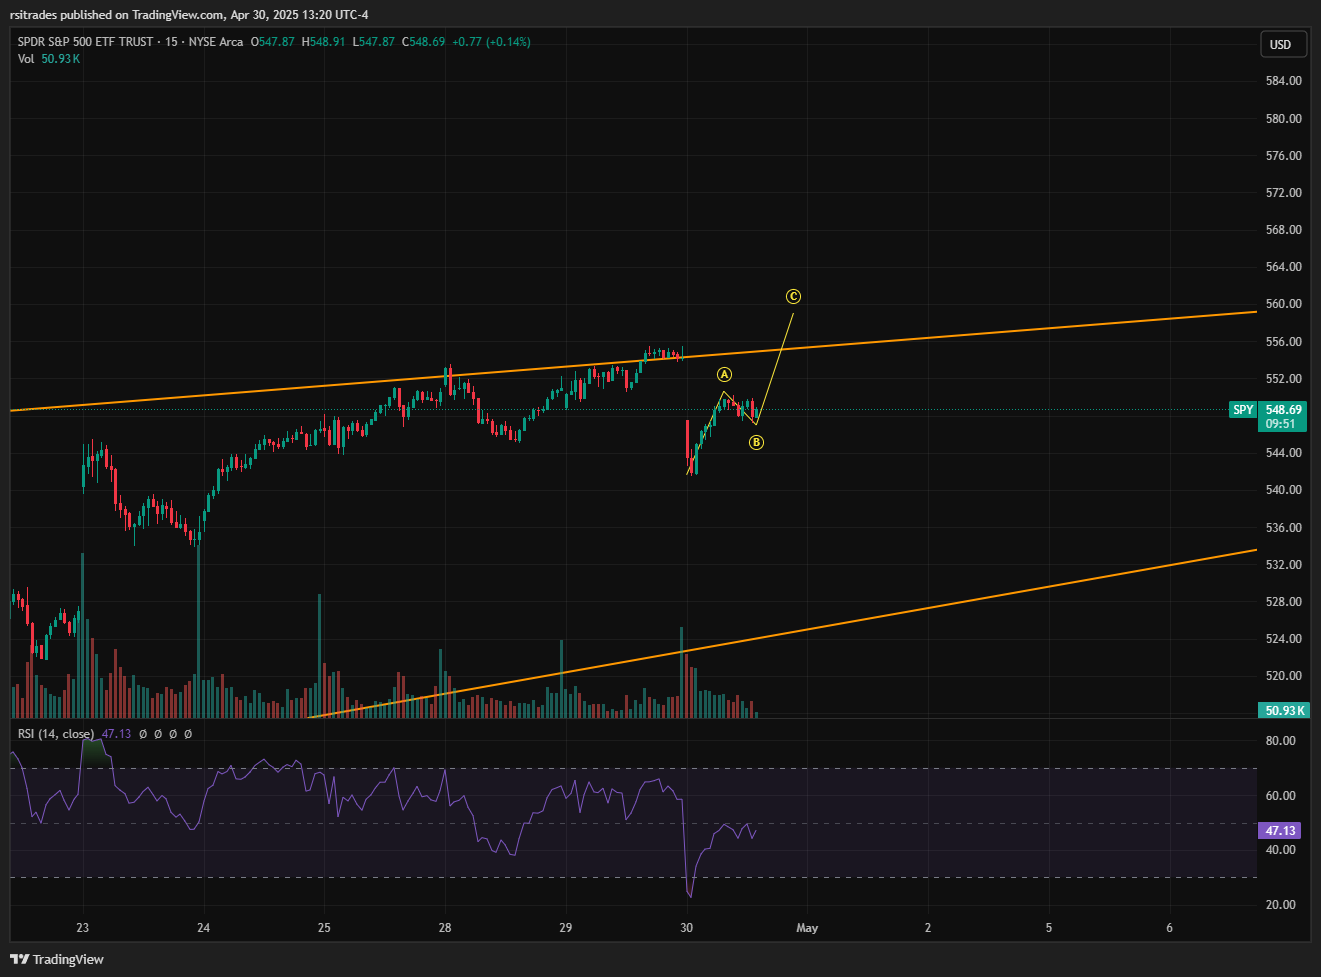The image size is (1321, 977).
Task: Click the TradingView logo
Action: tap(57, 959)
